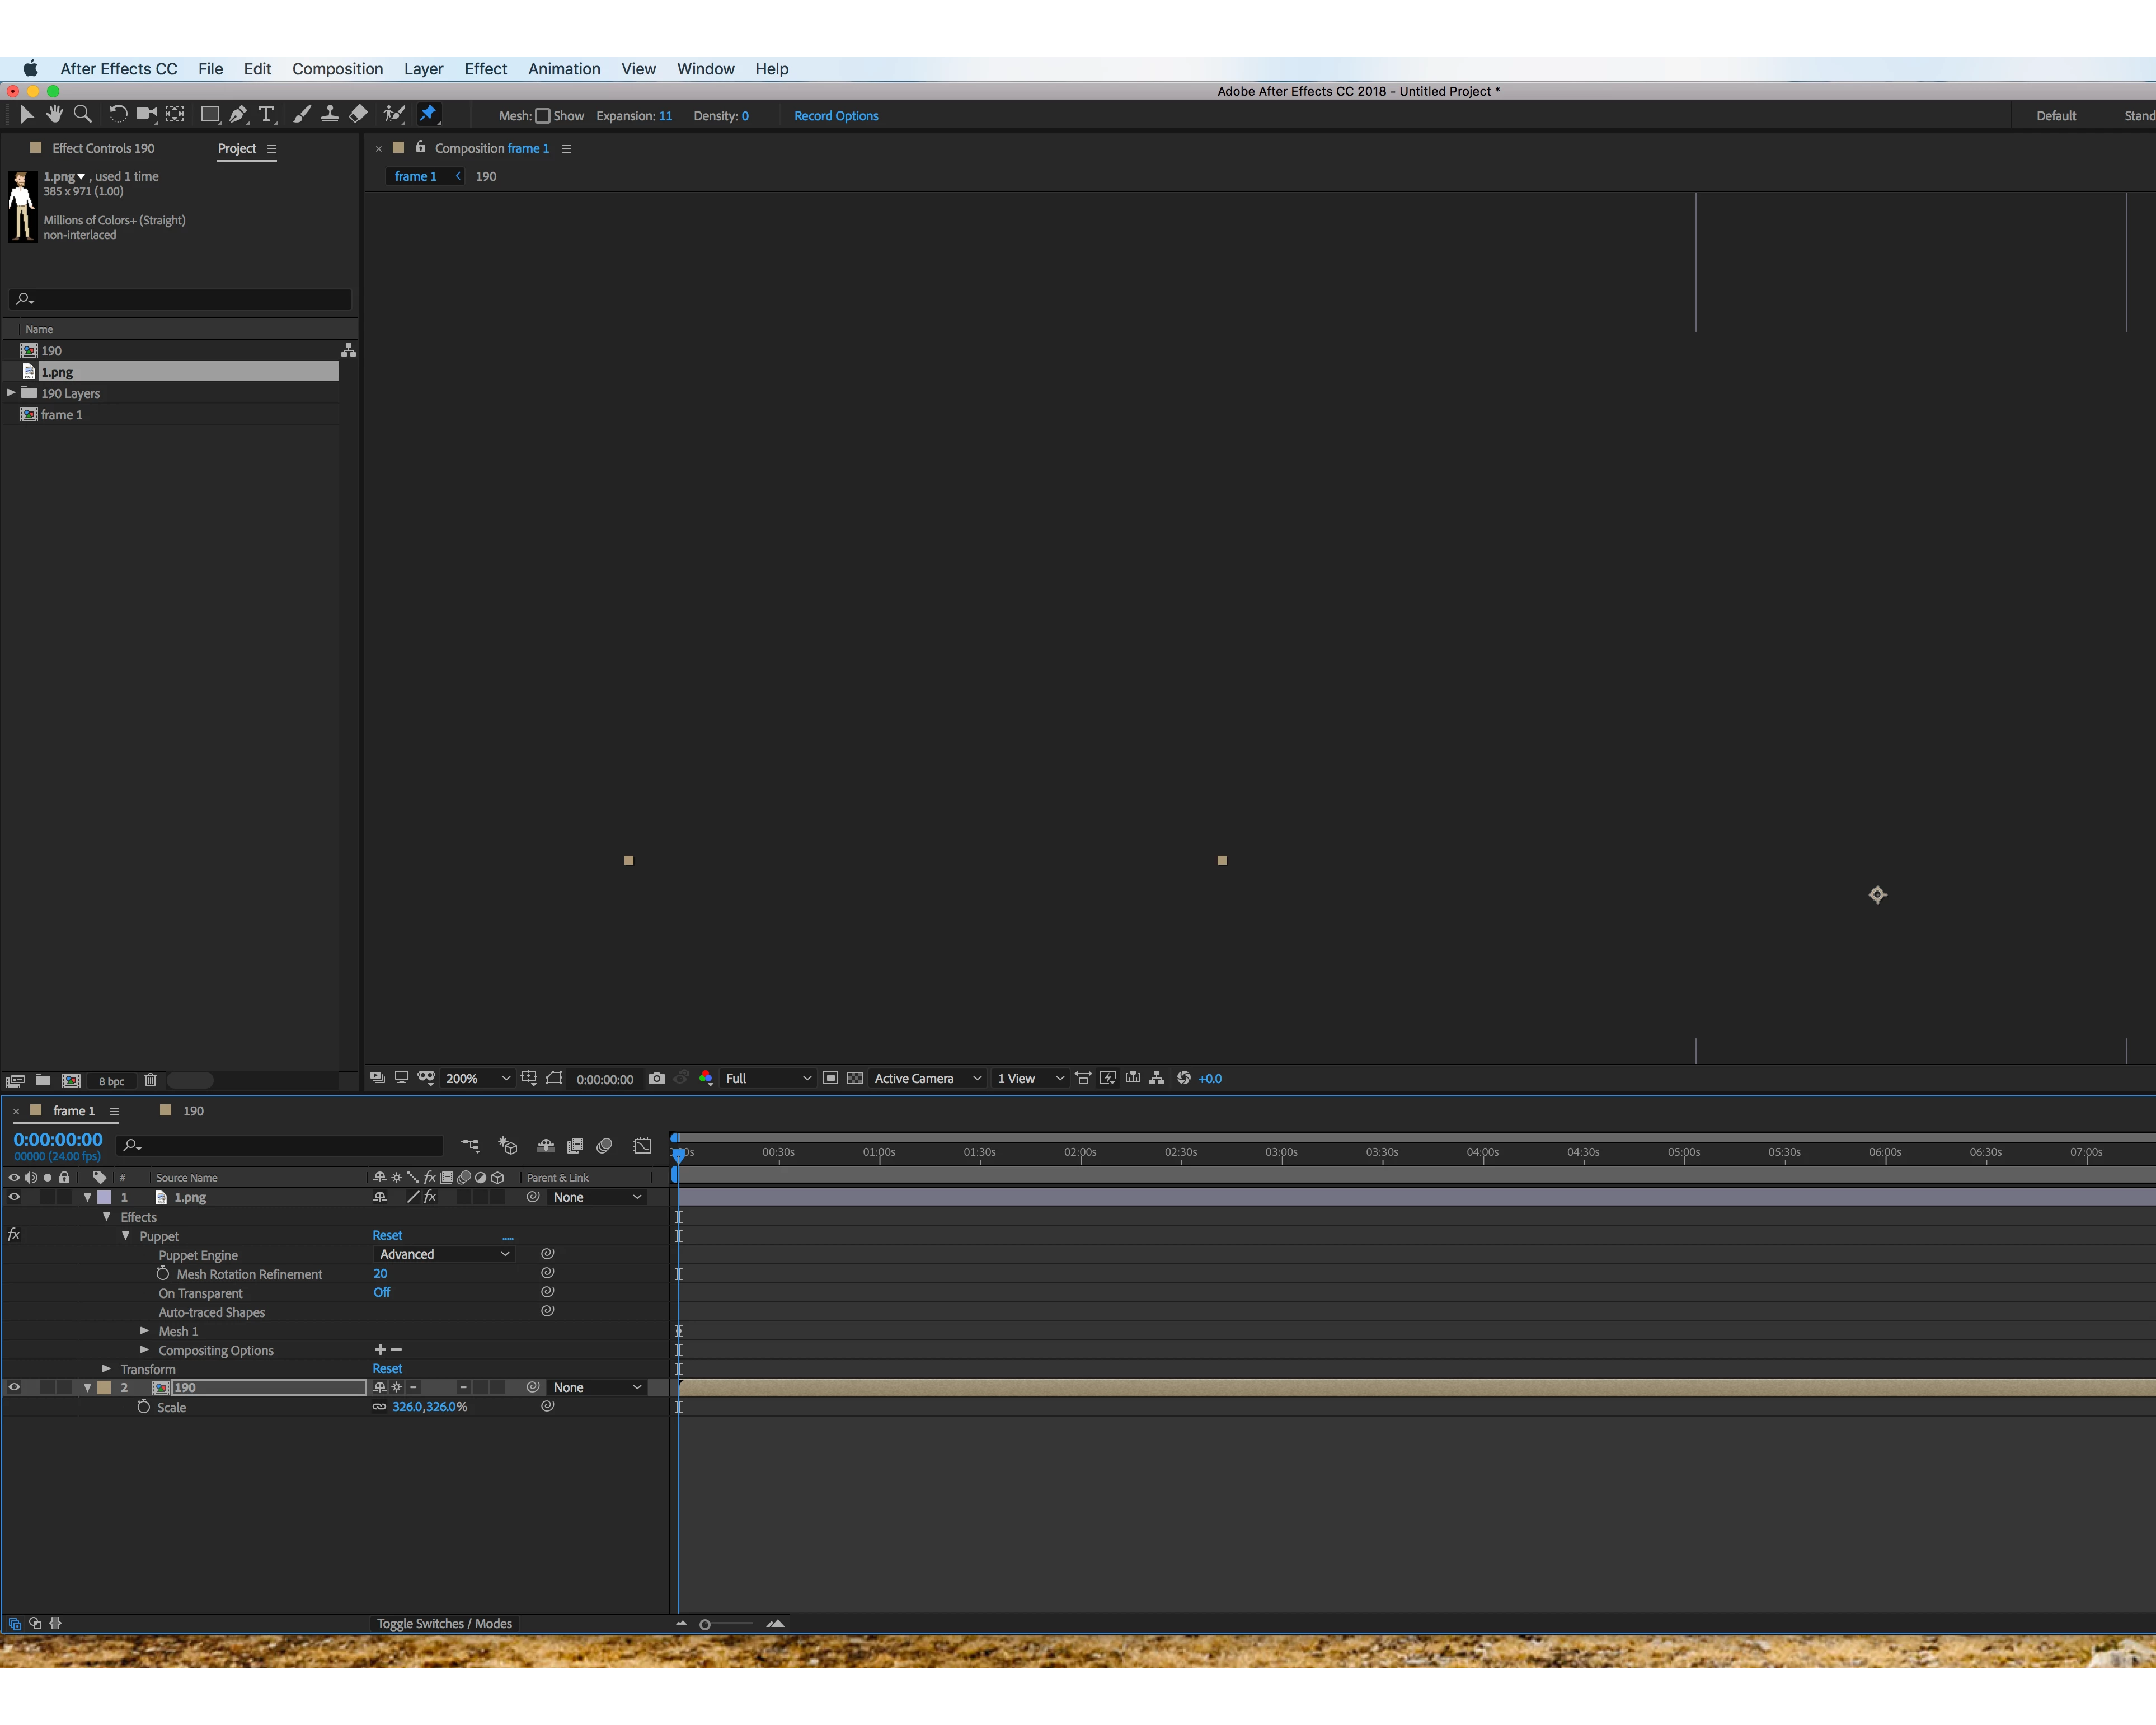Select the Eraser tool

tap(358, 114)
